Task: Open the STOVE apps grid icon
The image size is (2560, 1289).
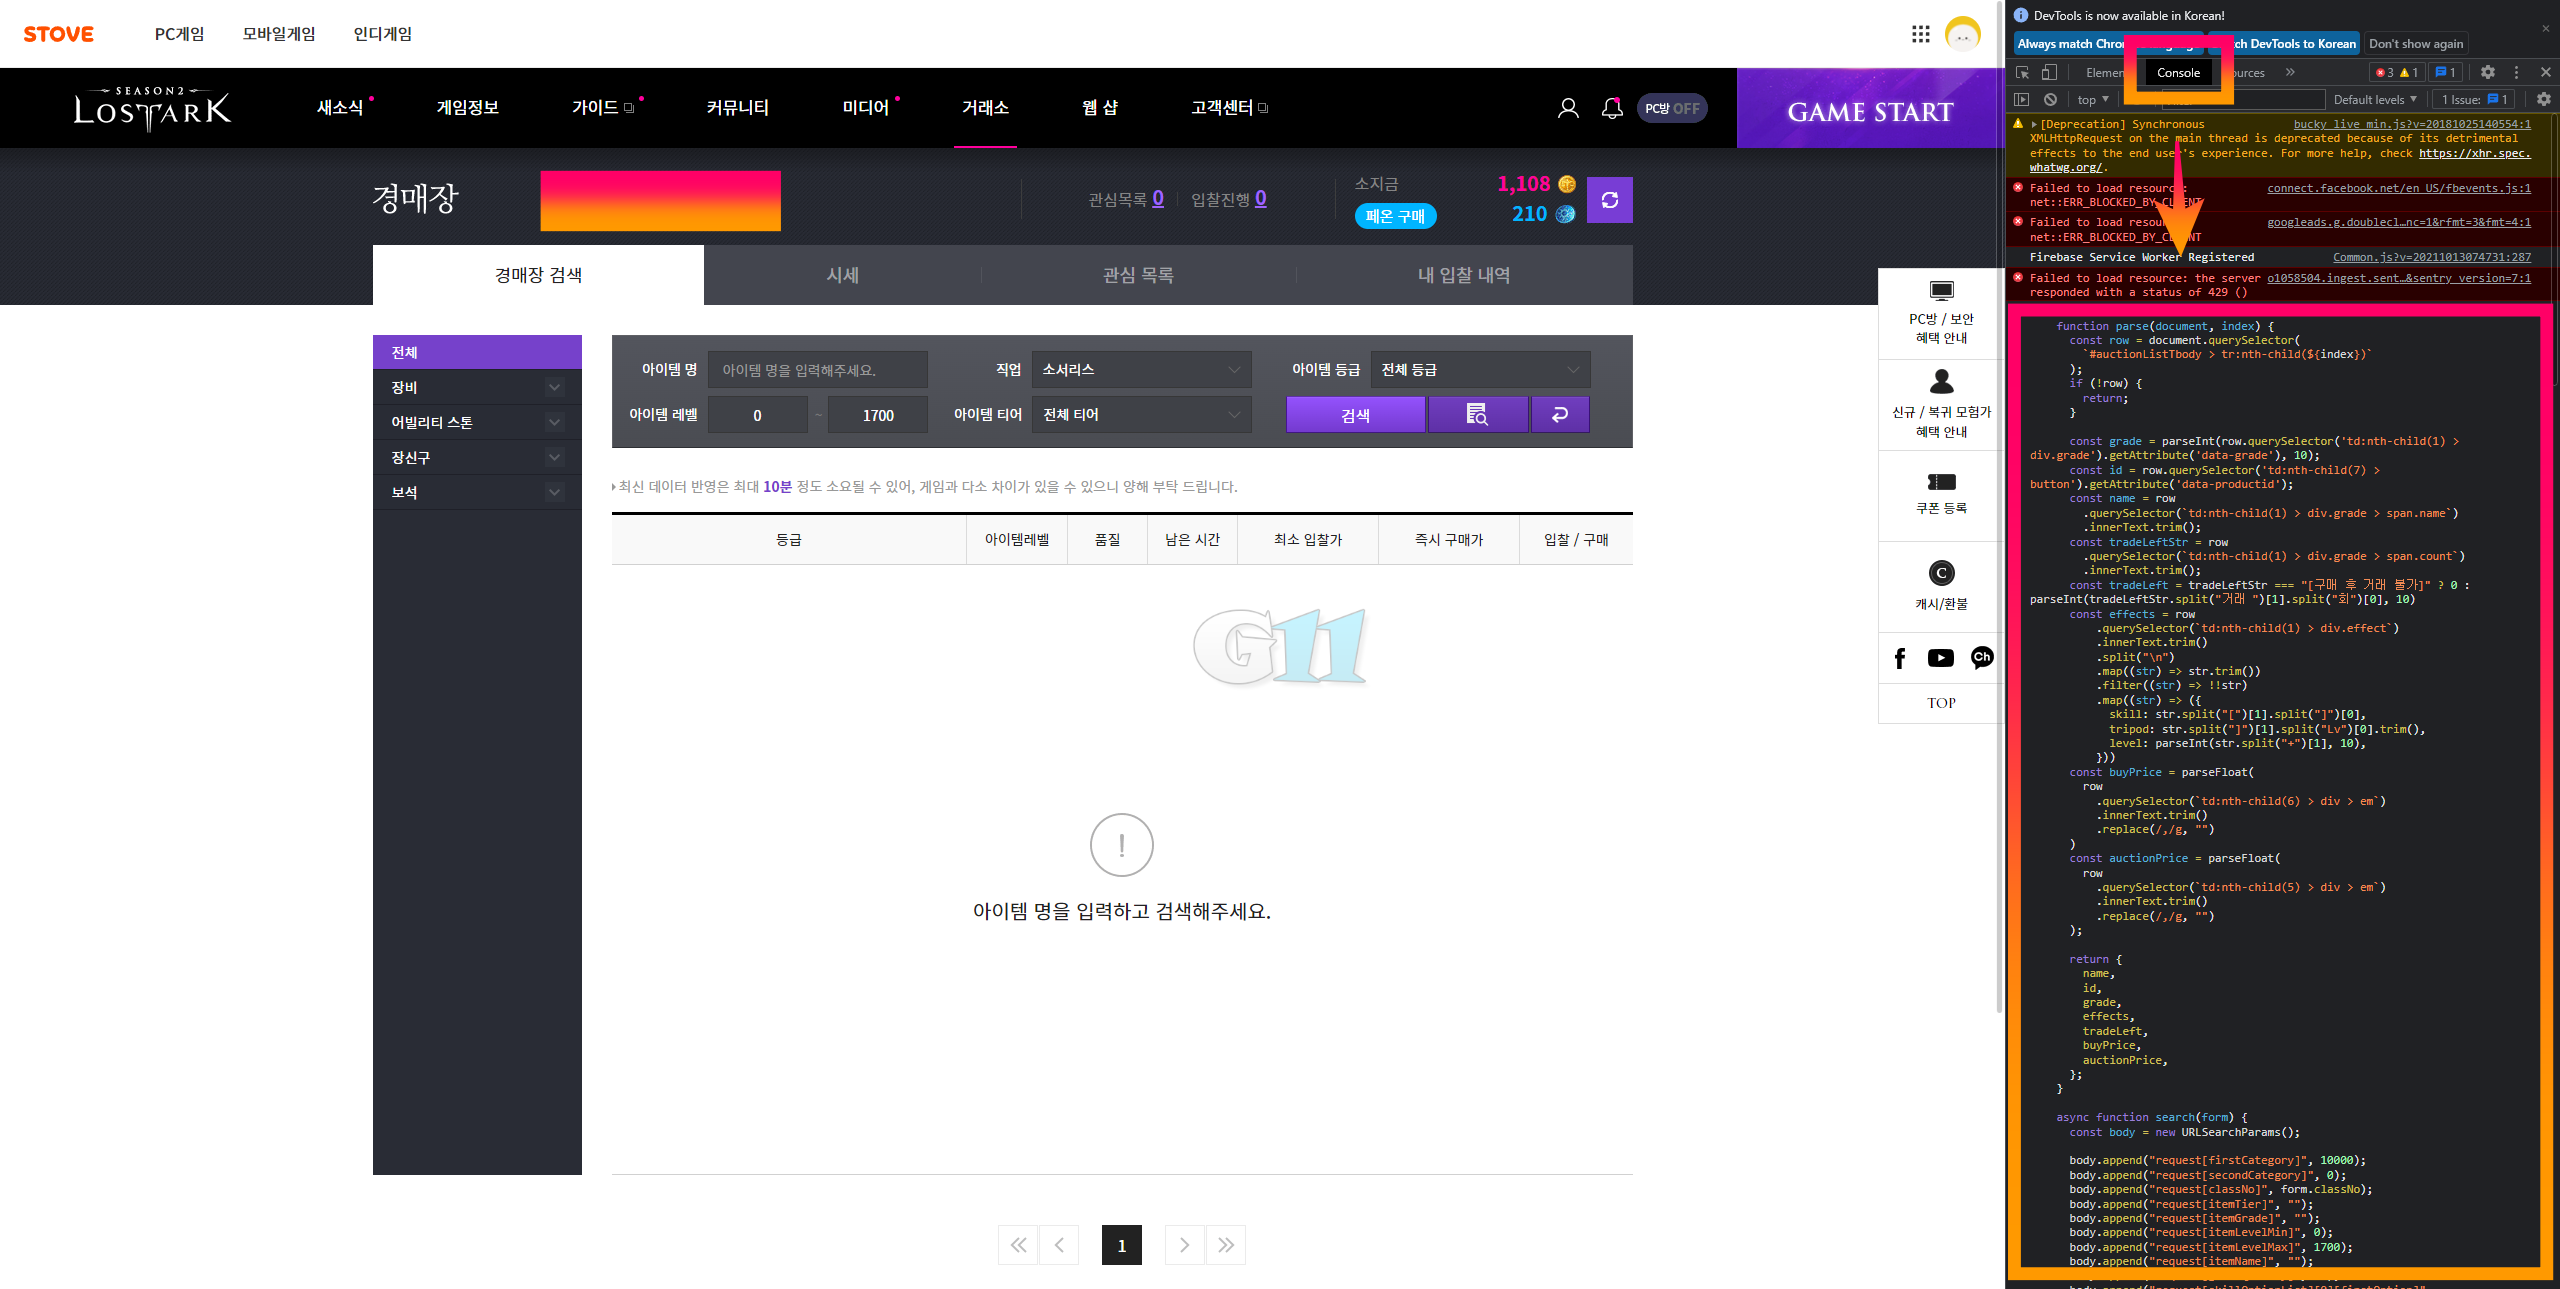Action: pyautogui.click(x=1920, y=34)
